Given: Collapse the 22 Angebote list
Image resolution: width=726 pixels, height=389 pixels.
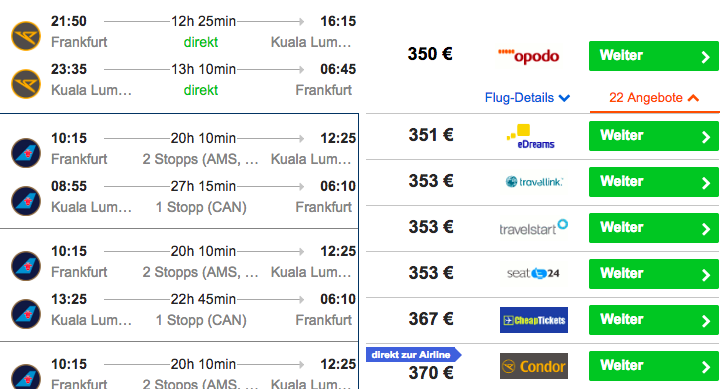Looking at the screenshot, I should click(654, 98).
